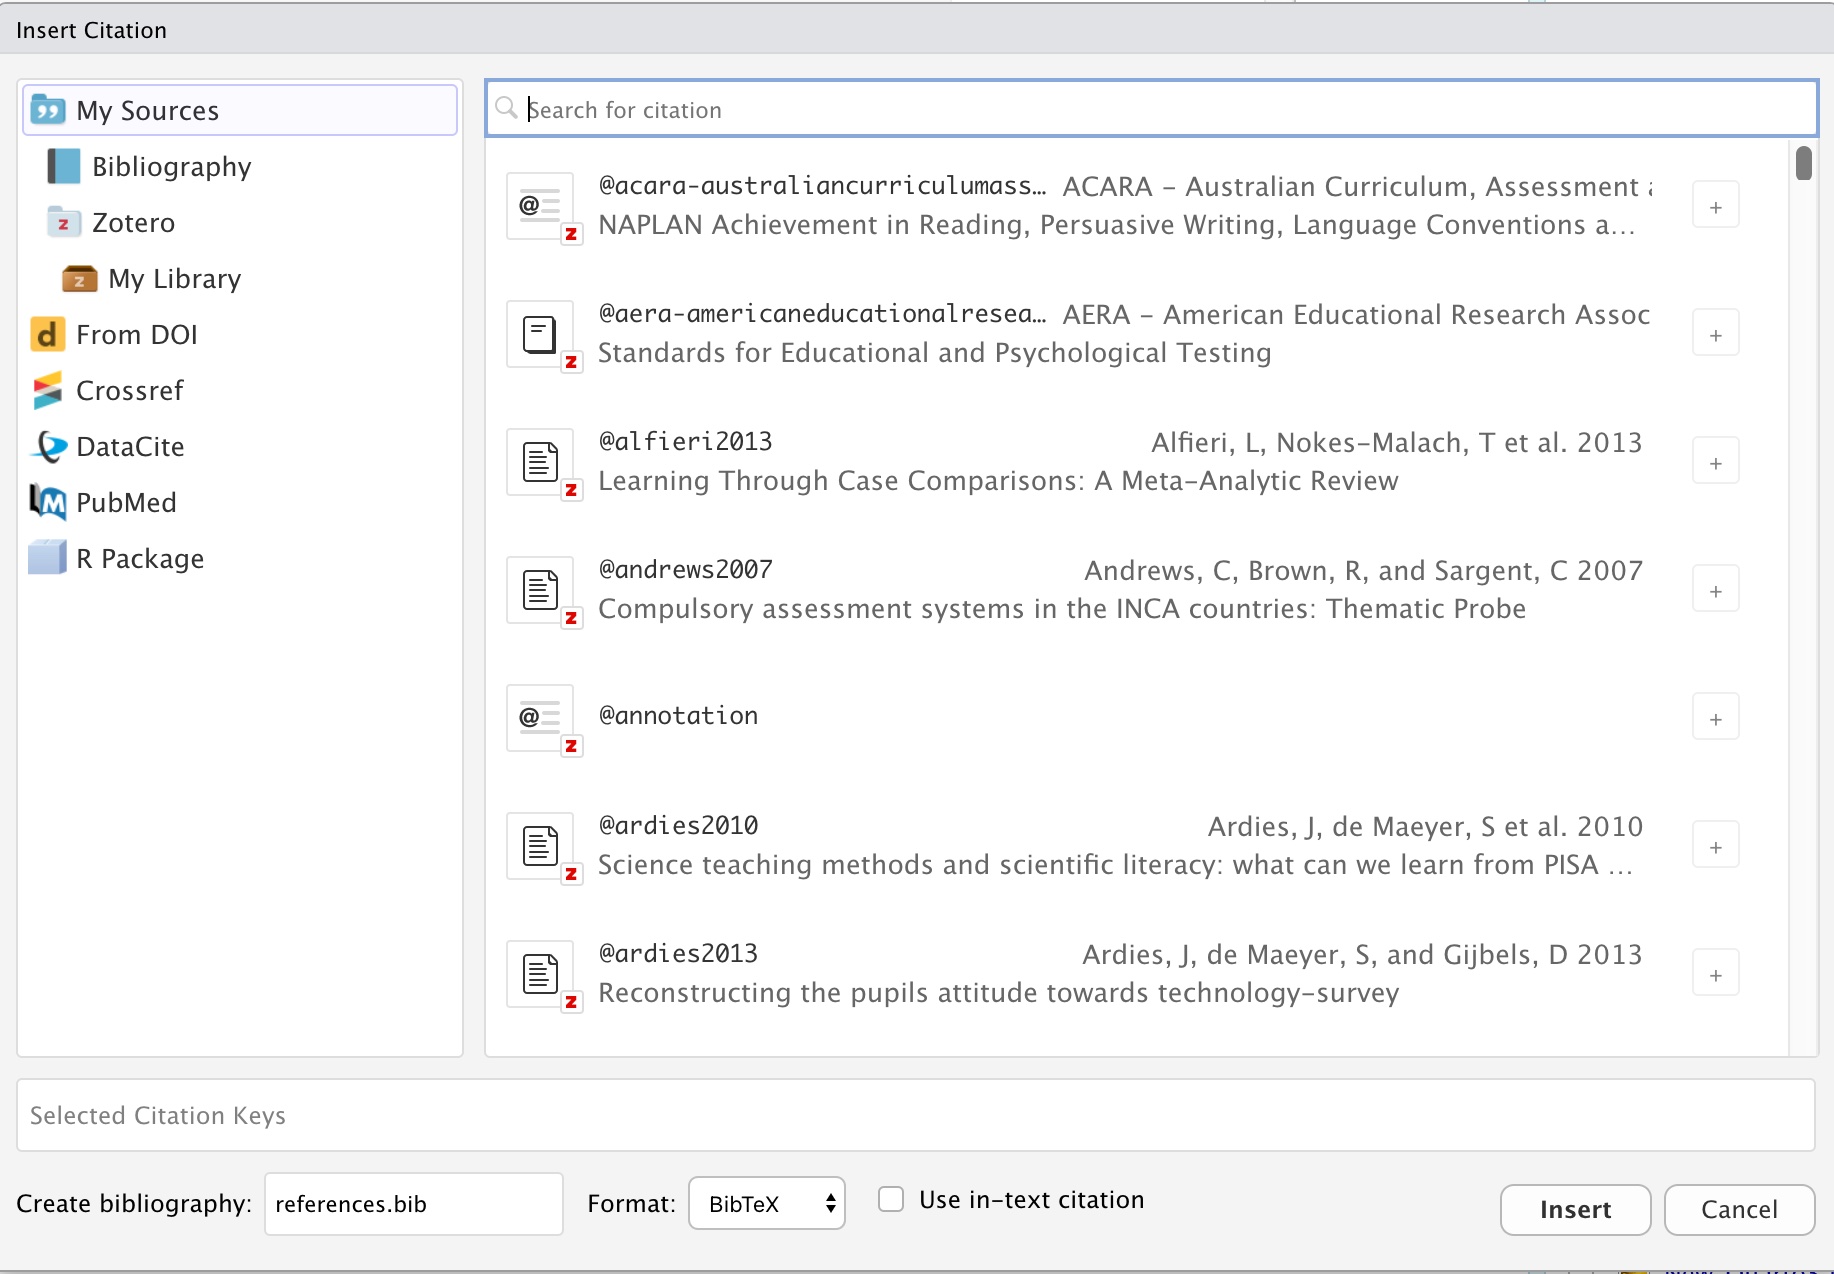This screenshot has width=1834, height=1274.
Task: Select My Sources quote icon
Action: click(48, 109)
